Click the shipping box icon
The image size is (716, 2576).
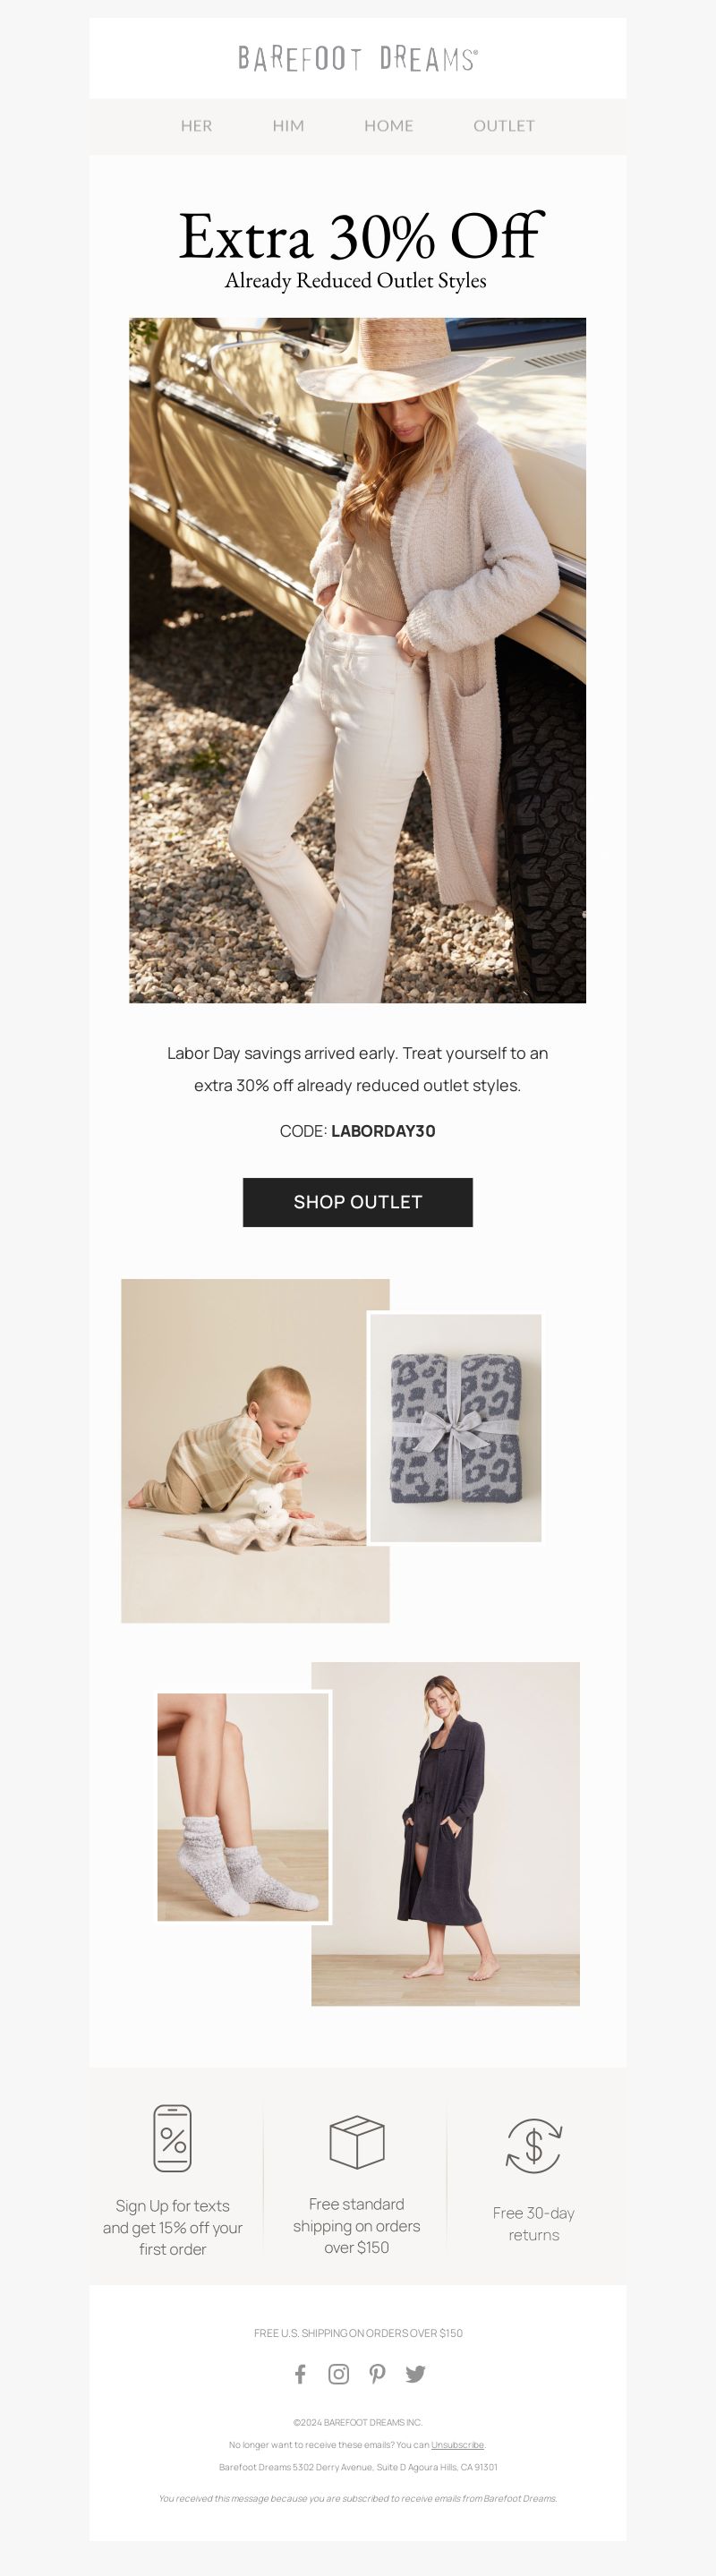click(x=357, y=2141)
